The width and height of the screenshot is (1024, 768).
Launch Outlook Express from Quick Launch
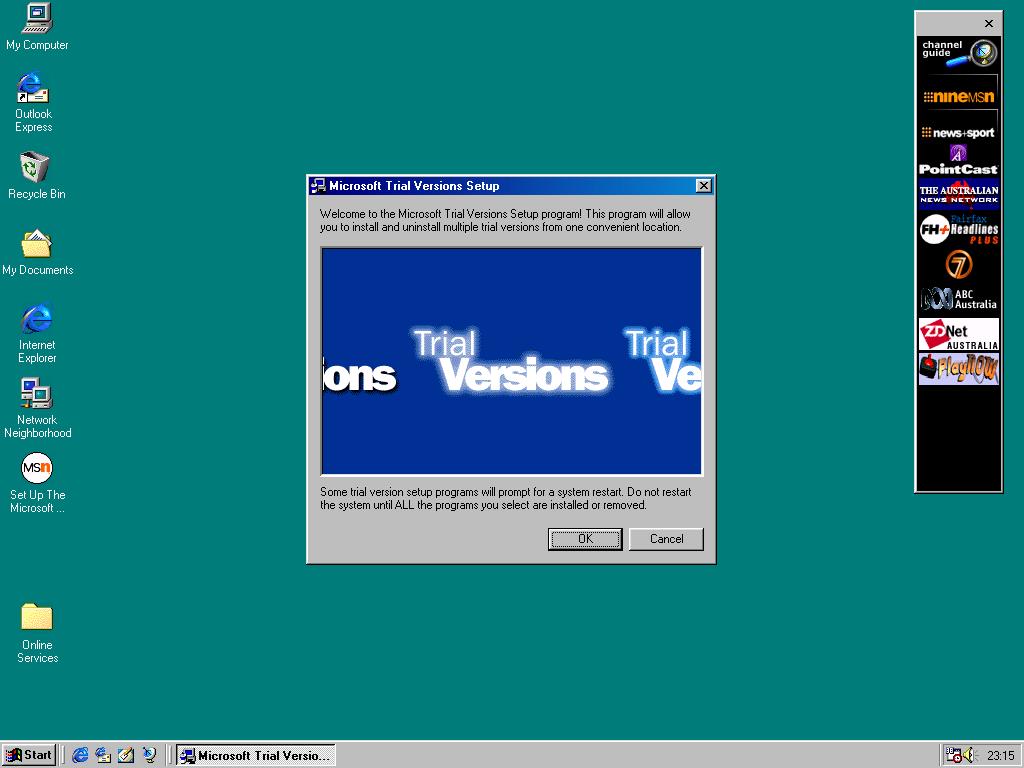pyautogui.click(x=103, y=755)
